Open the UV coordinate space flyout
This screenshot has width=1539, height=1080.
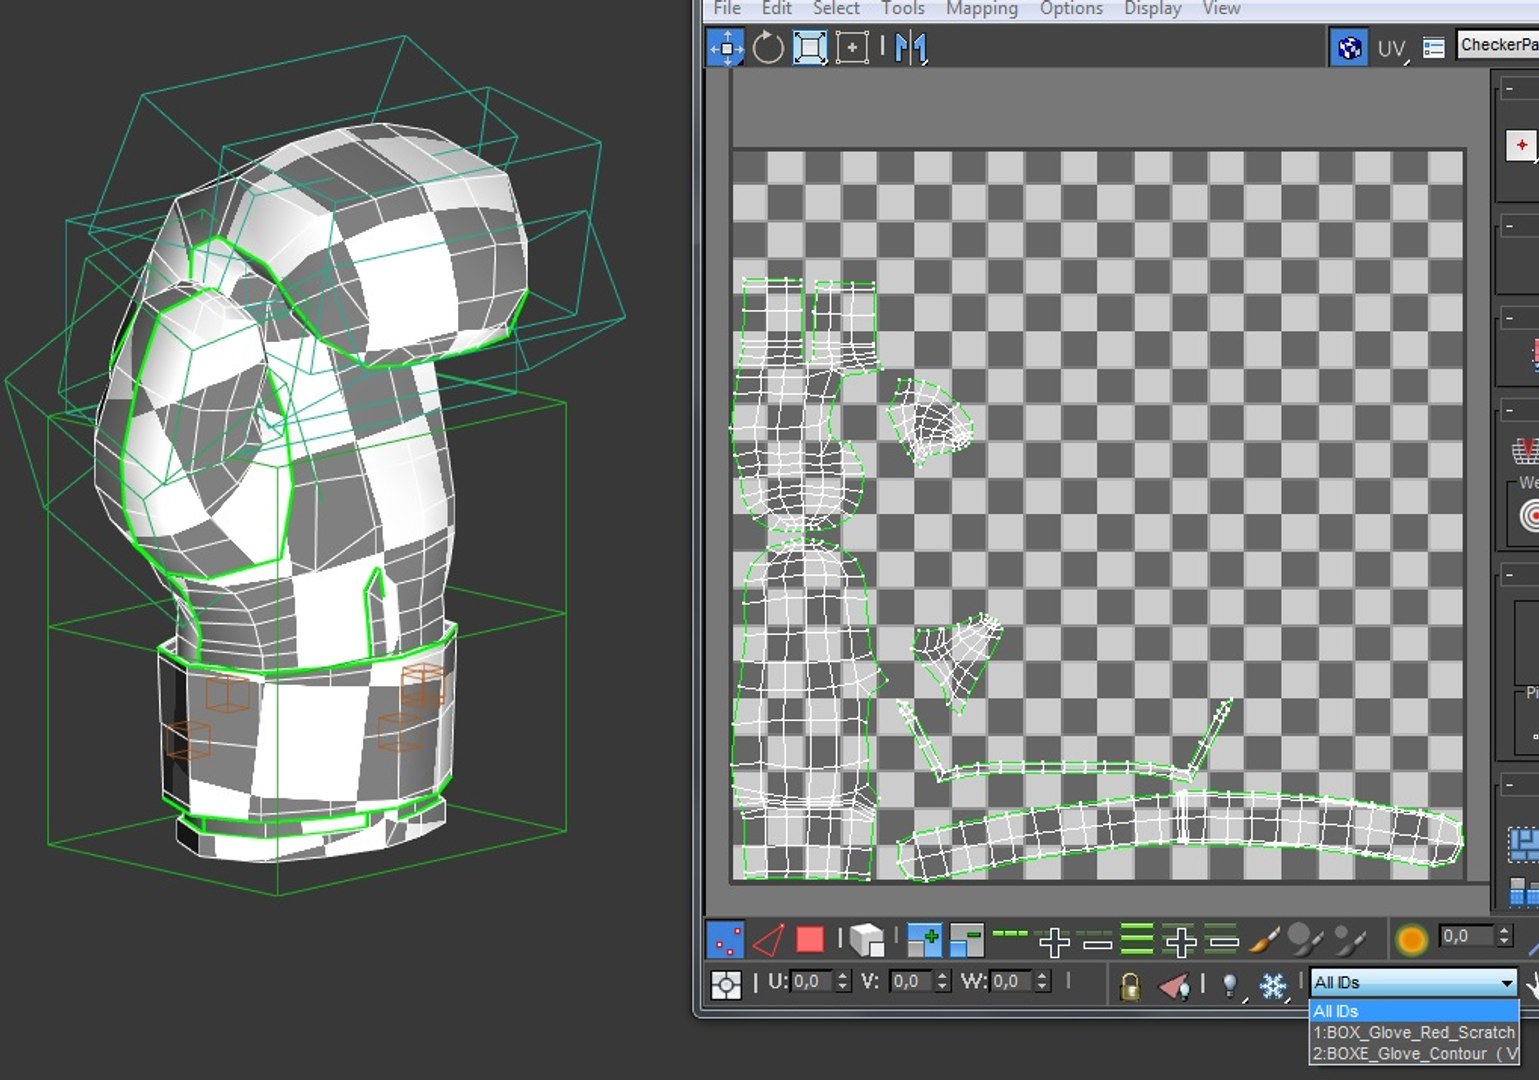(1392, 48)
